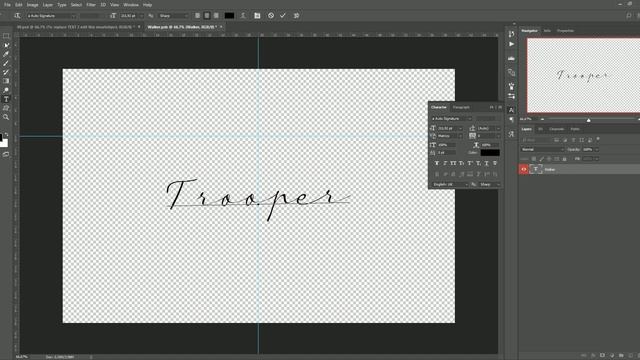Open font size dropdown in options bar
Image resolution: width=640 pixels, height=360 pixels.
[141, 16]
